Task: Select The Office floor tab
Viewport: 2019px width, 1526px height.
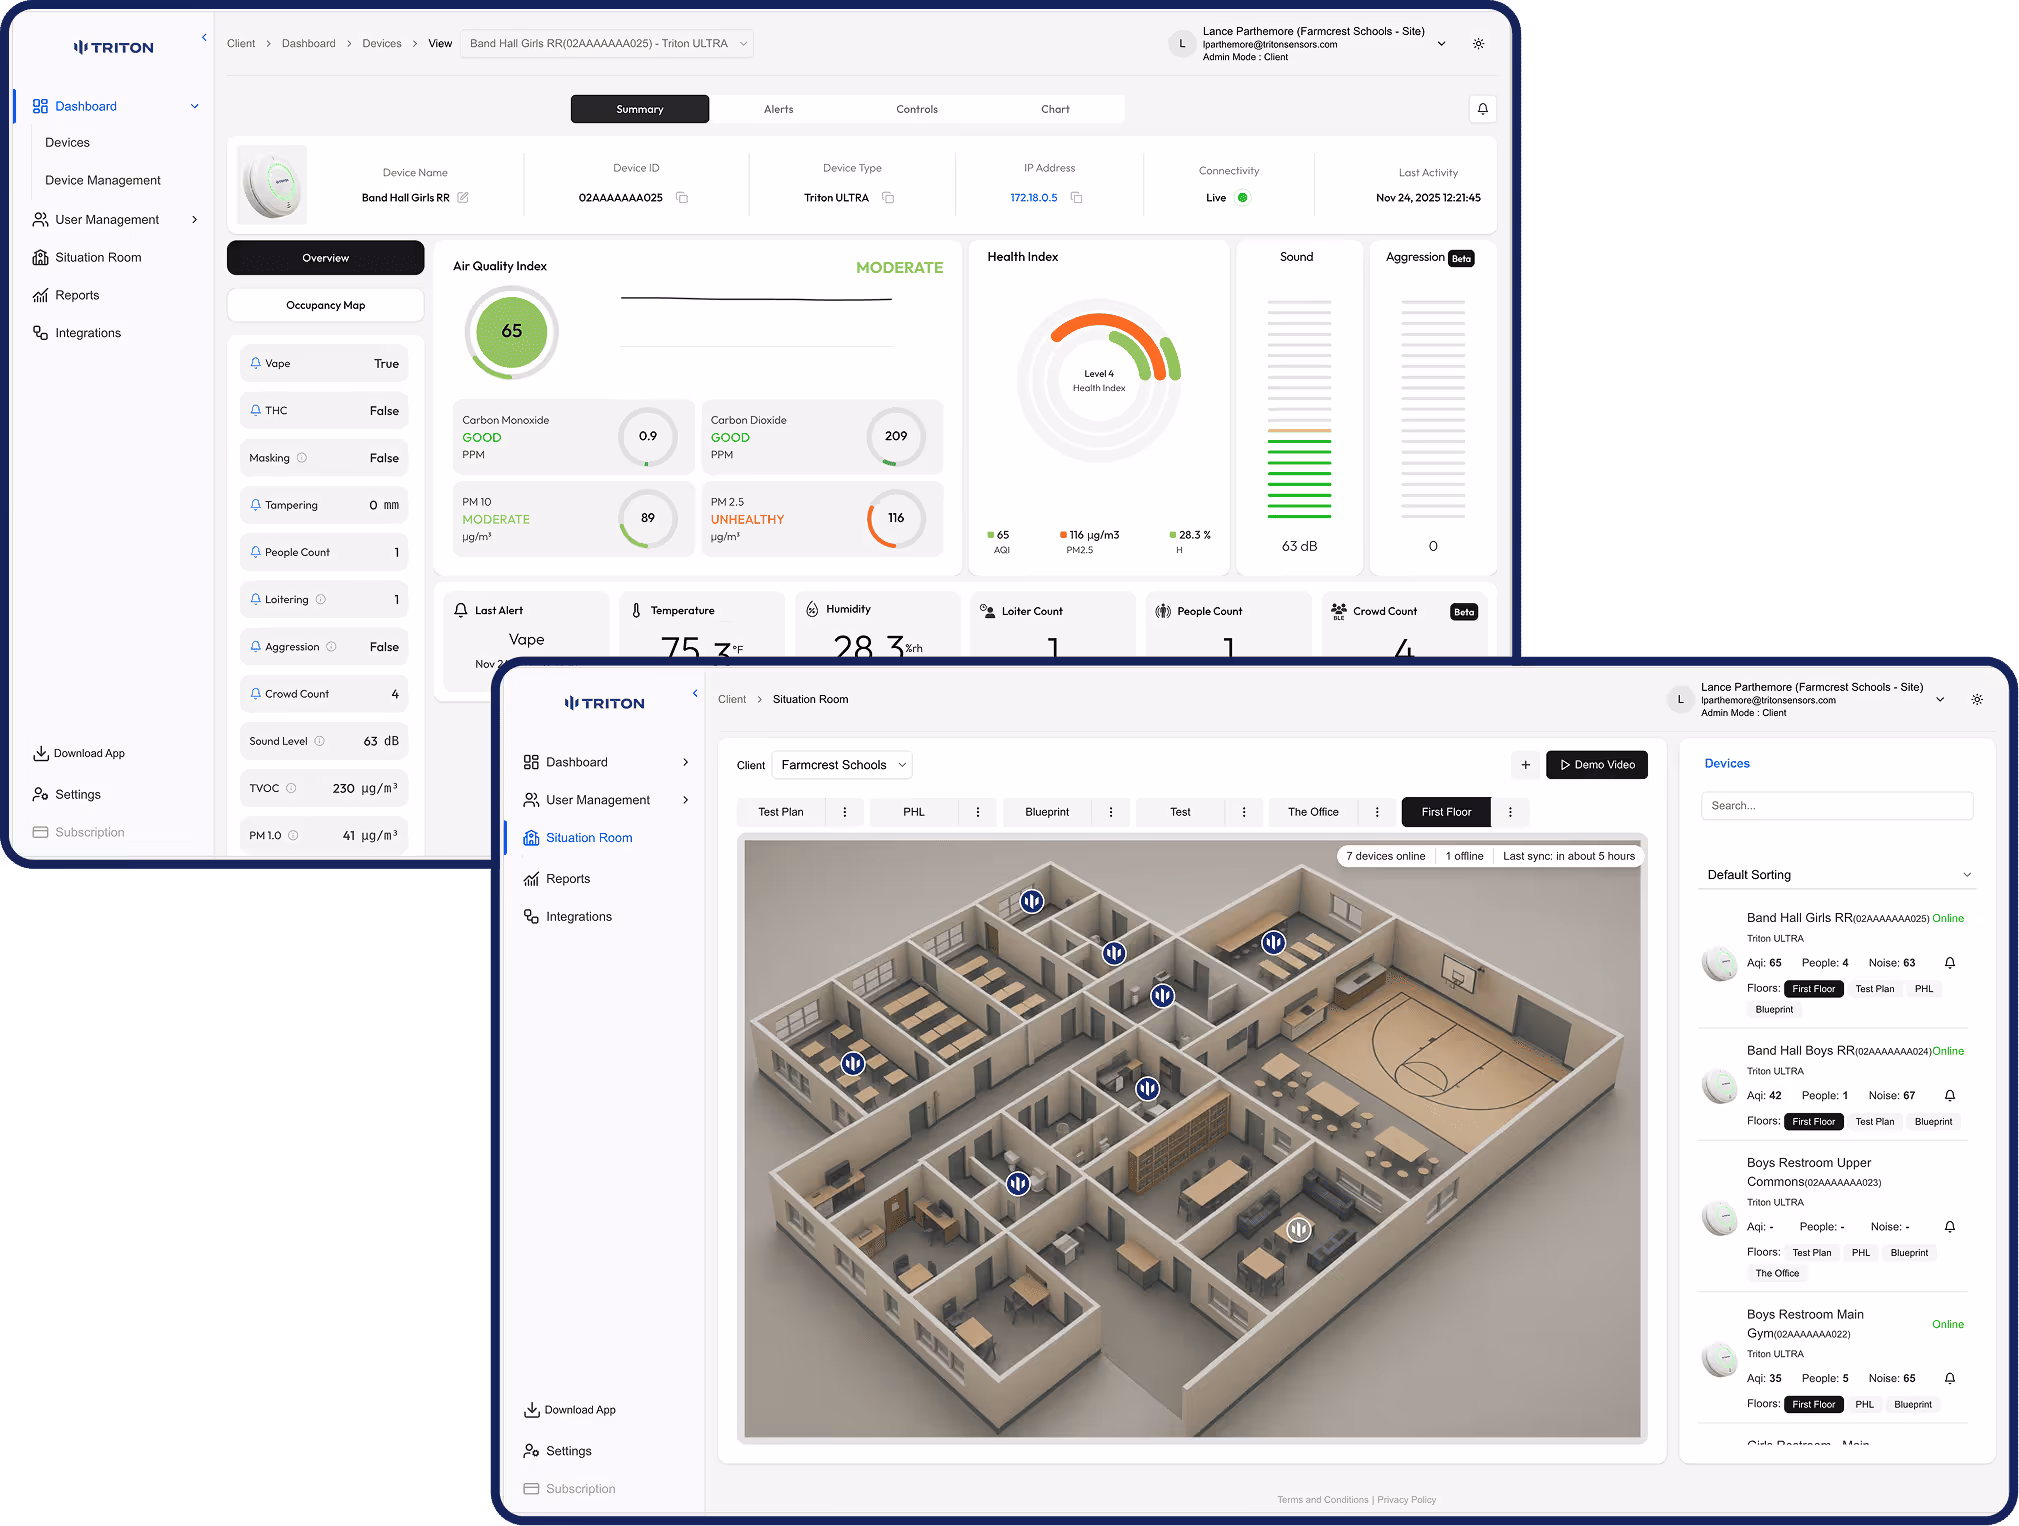Action: (x=1312, y=812)
